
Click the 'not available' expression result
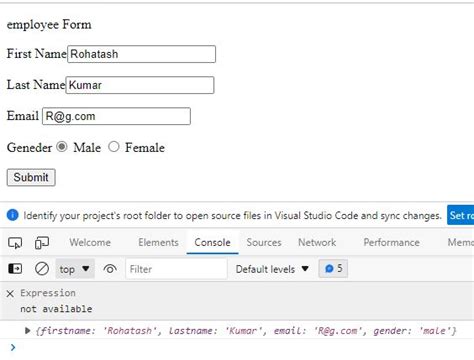(56, 309)
